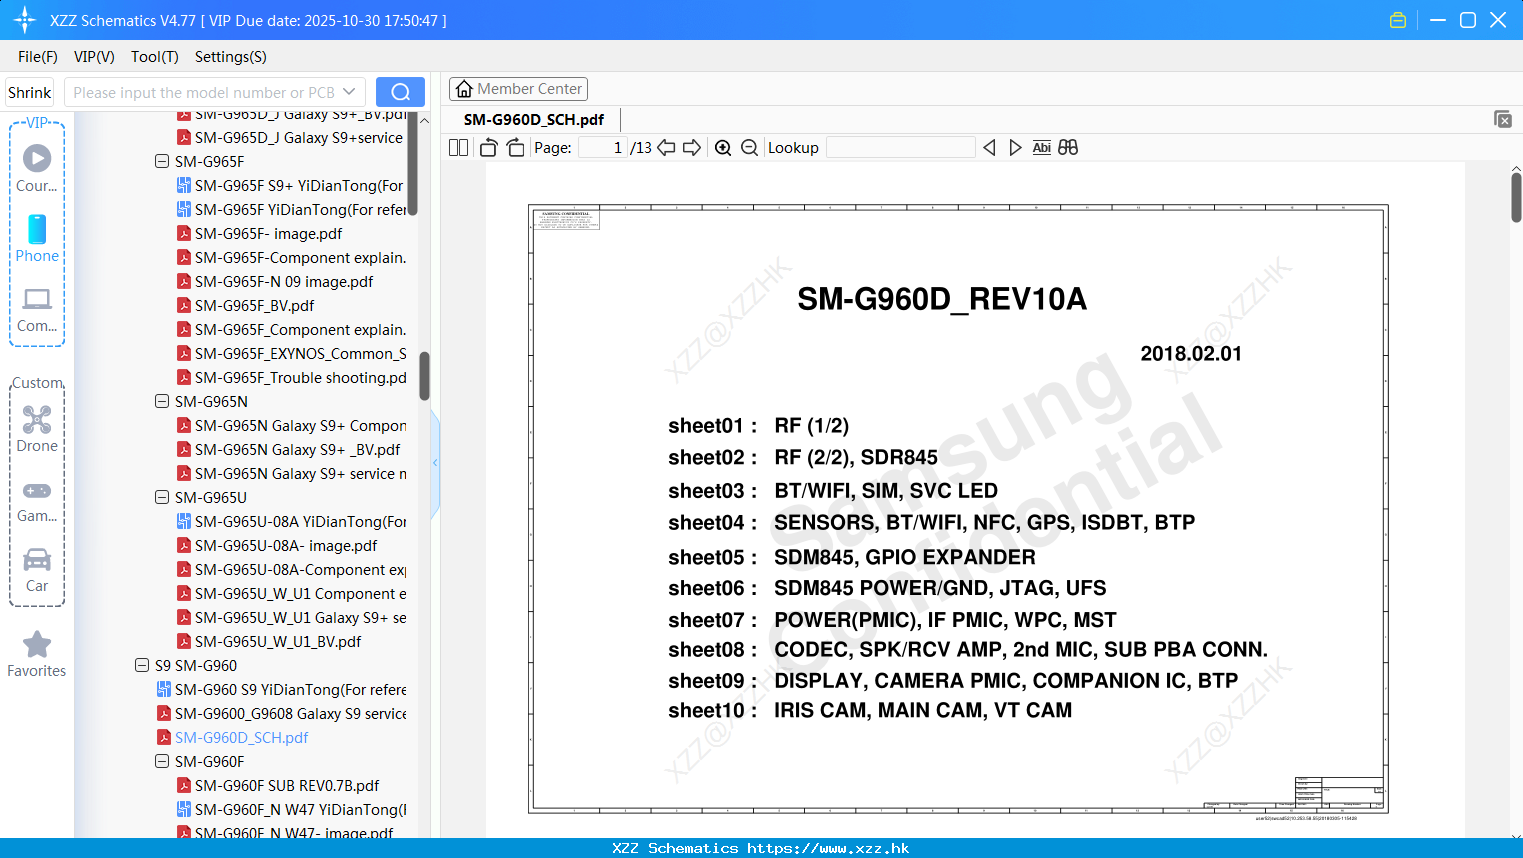Image resolution: width=1523 pixels, height=858 pixels.
Task: Select the Phone category icon
Action: tap(37, 238)
